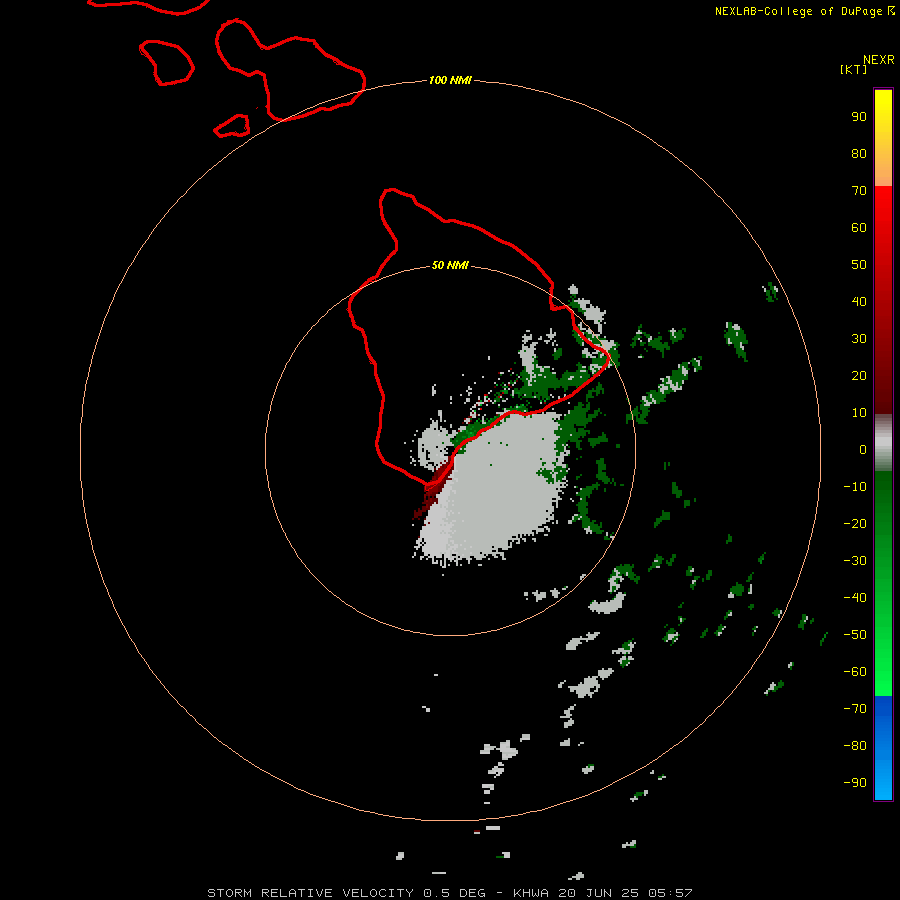Select the 50 NMI range ring label
The width and height of the screenshot is (900, 900).
click(x=450, y=265)
